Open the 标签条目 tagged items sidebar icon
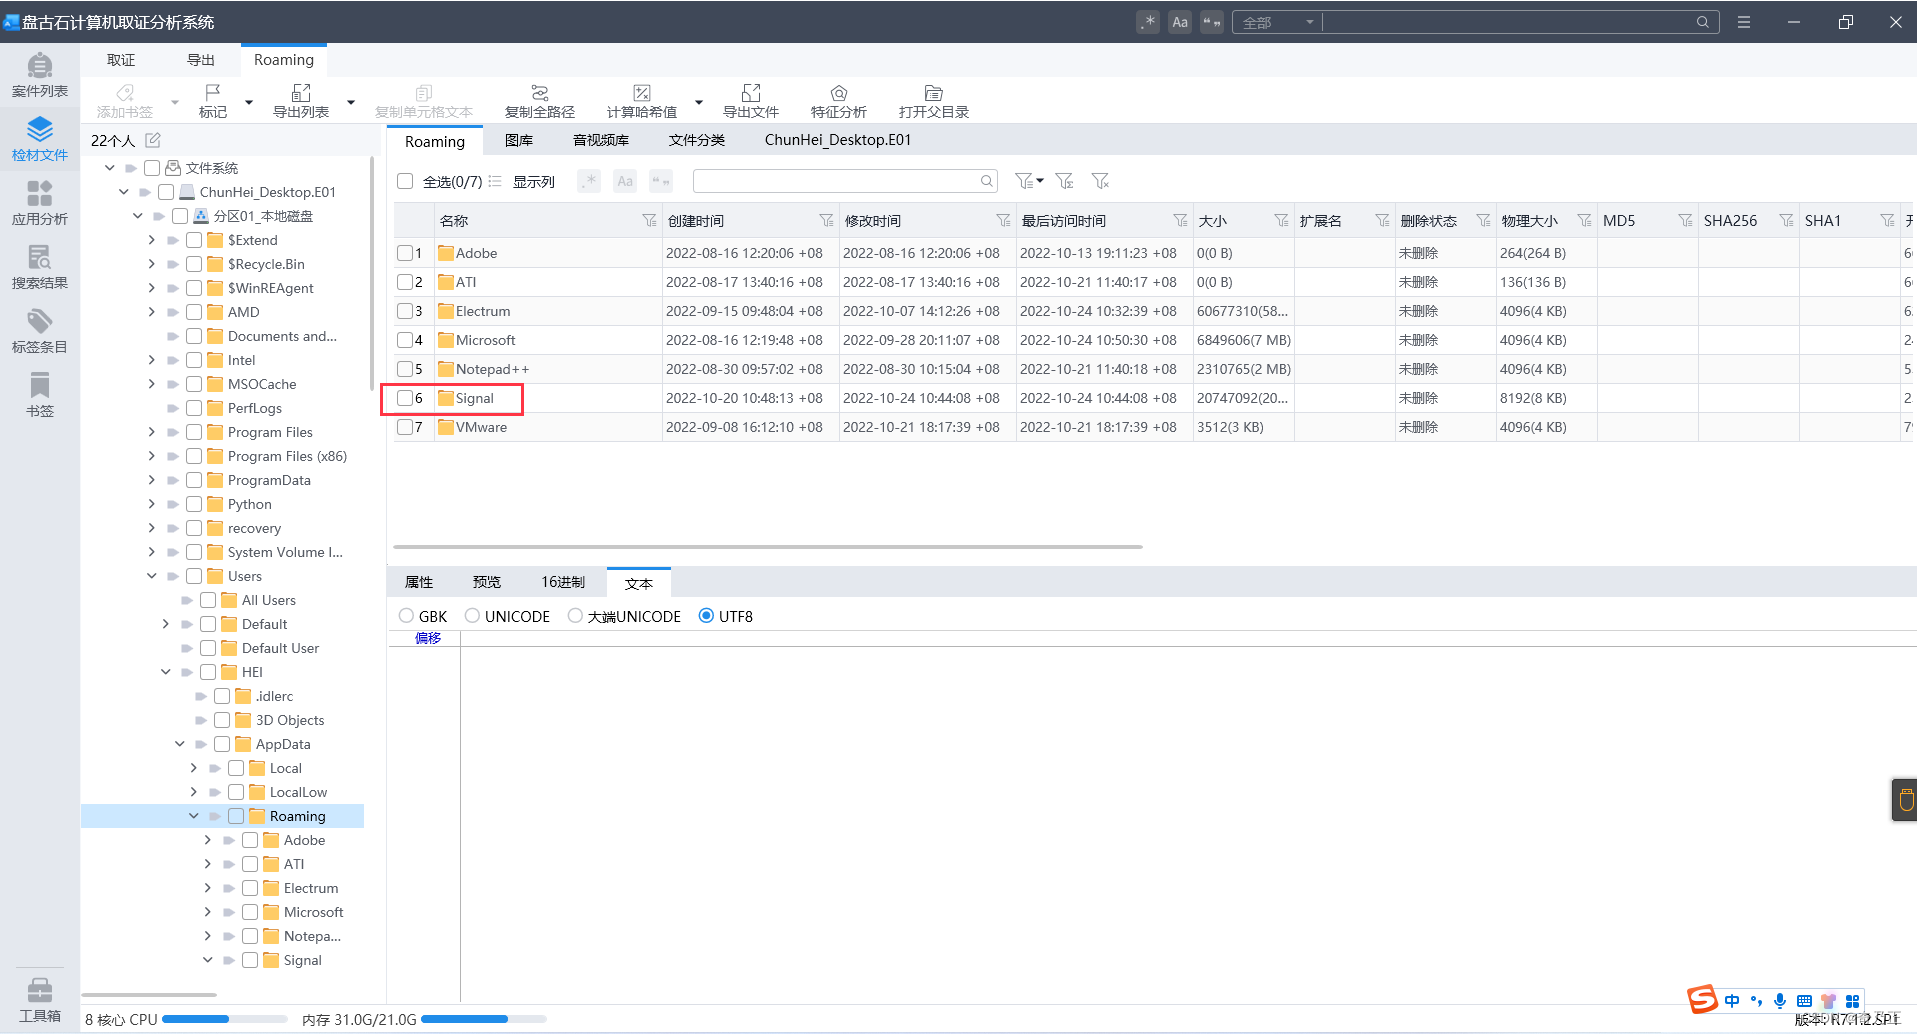The width and height of the screenshot is (1917, 1034). tap(40, 331)
